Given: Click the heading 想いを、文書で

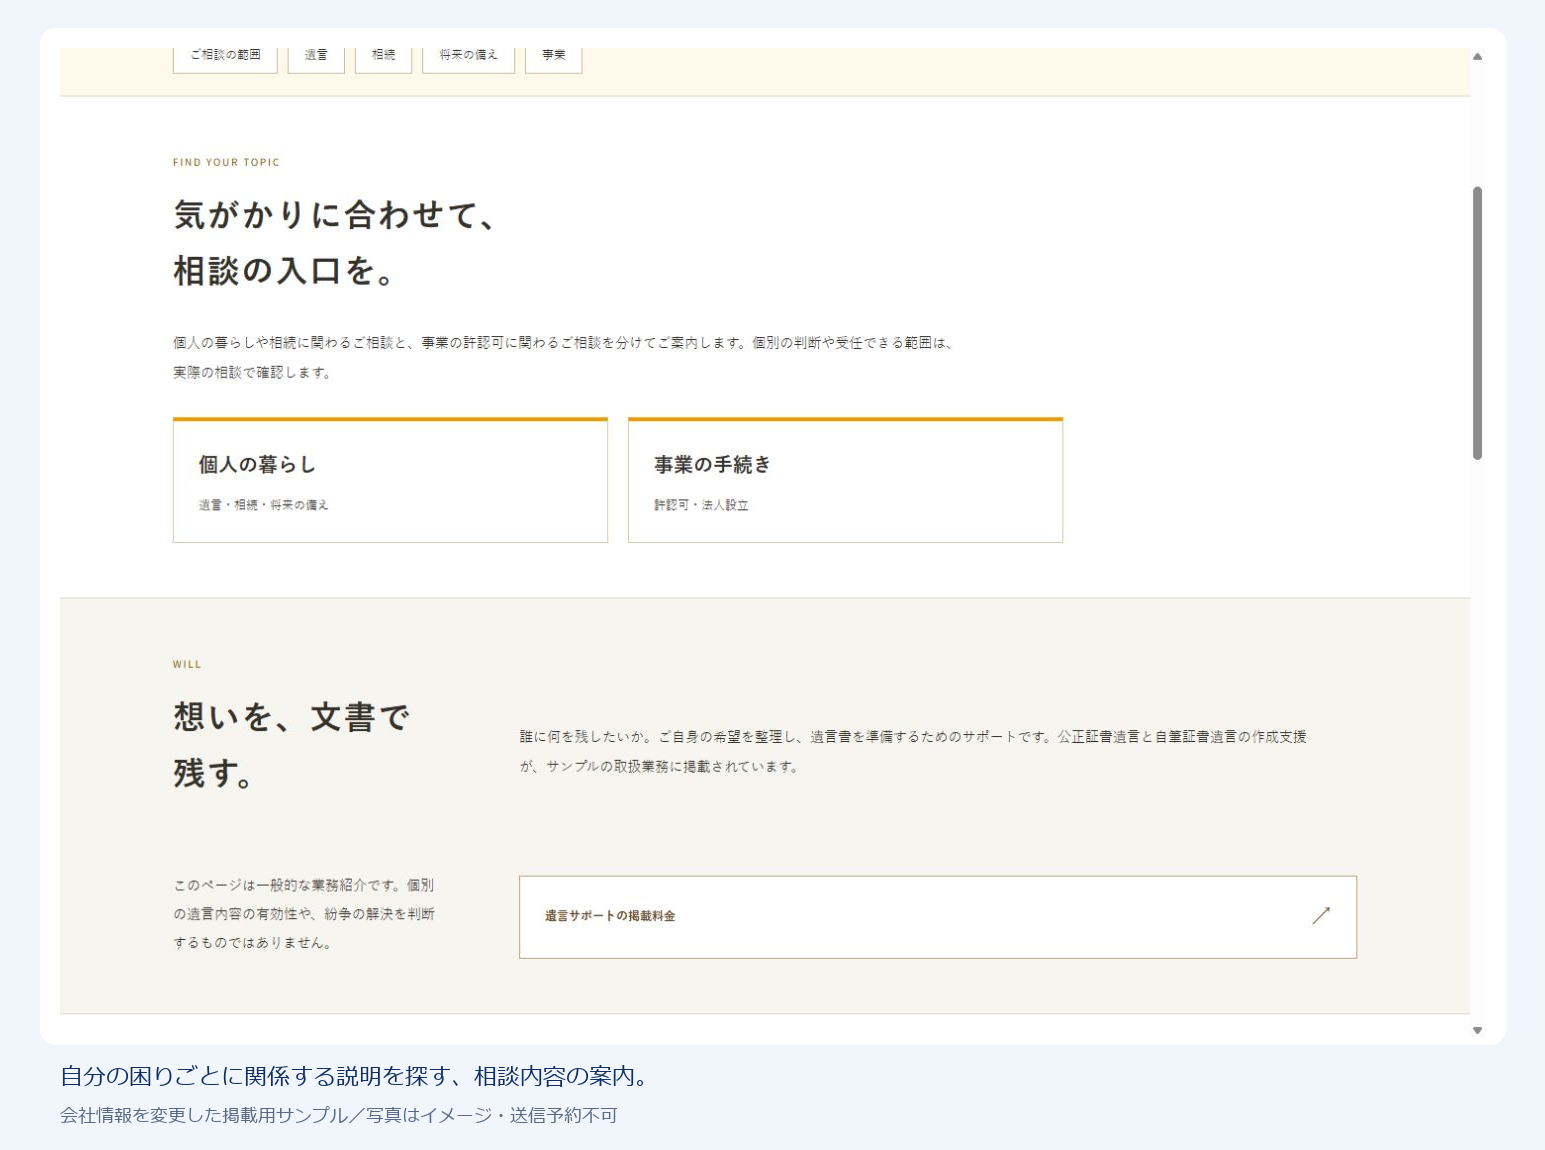Looking at the screenshot, I should (292, 717).
